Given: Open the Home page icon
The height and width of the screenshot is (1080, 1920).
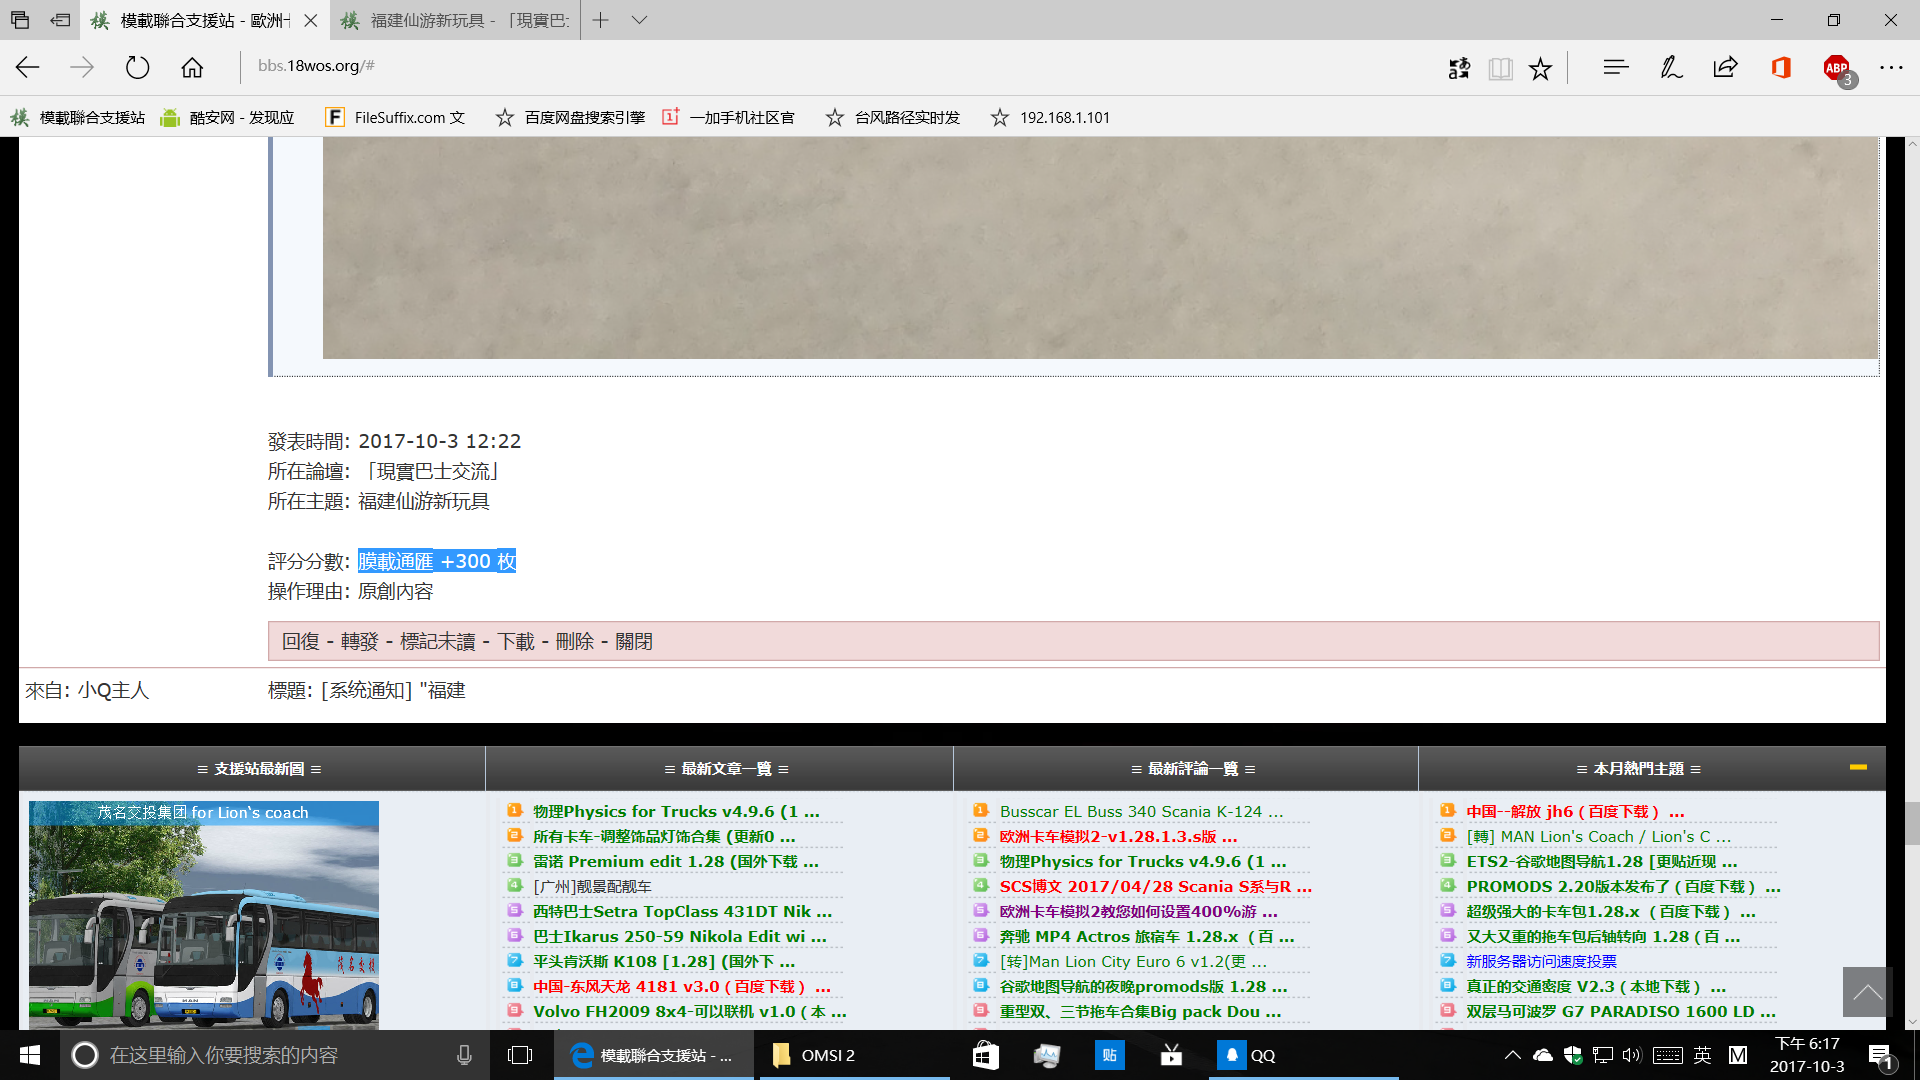Looking at the screenshot, I should coord(192,67).
